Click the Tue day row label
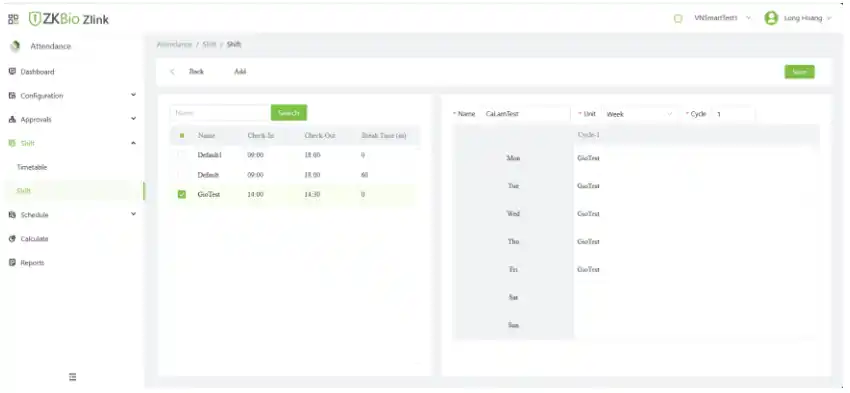Image resolution: width=850 pixels, height=393 pixels. [x=513, y=186]
